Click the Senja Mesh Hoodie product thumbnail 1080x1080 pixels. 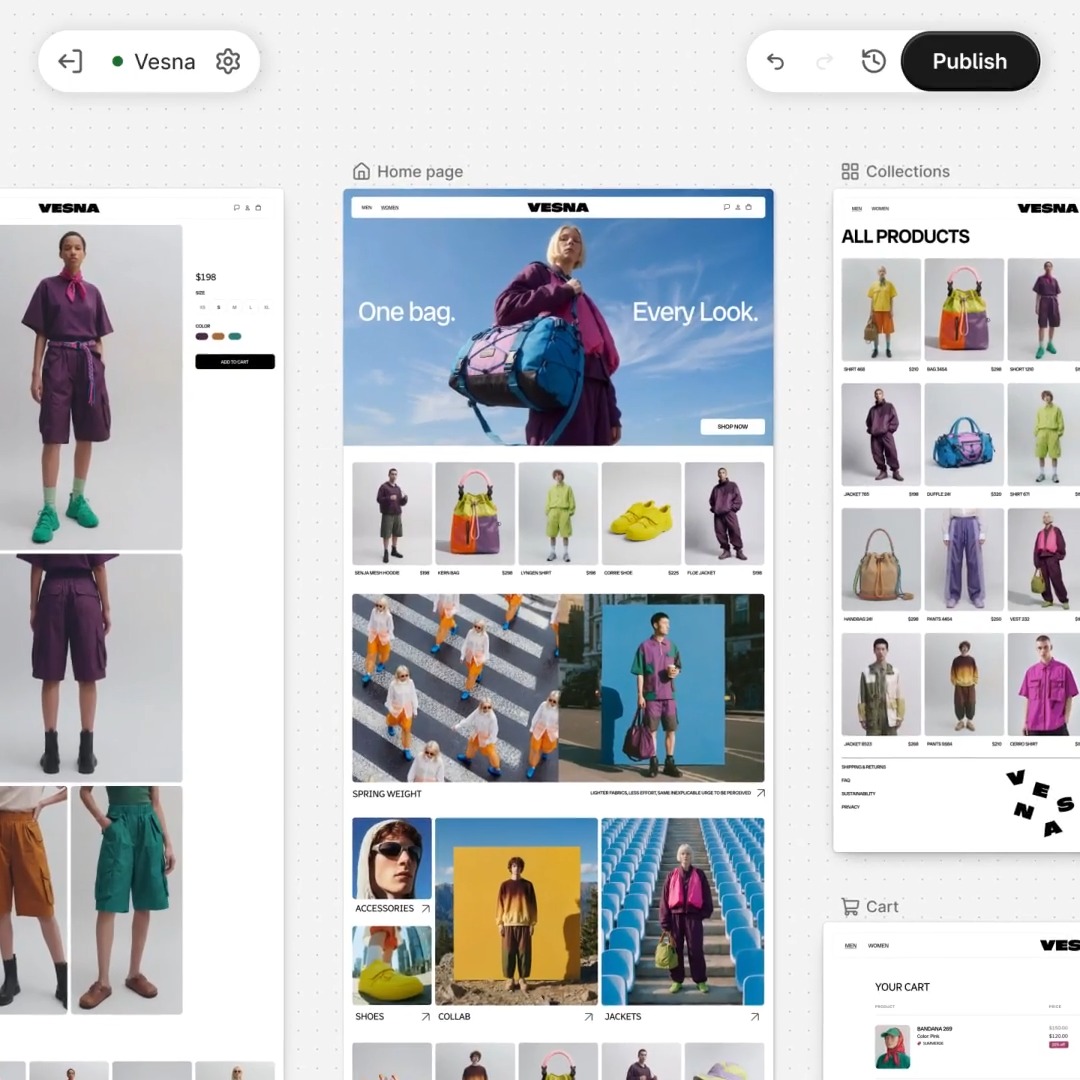coord(392,514)
